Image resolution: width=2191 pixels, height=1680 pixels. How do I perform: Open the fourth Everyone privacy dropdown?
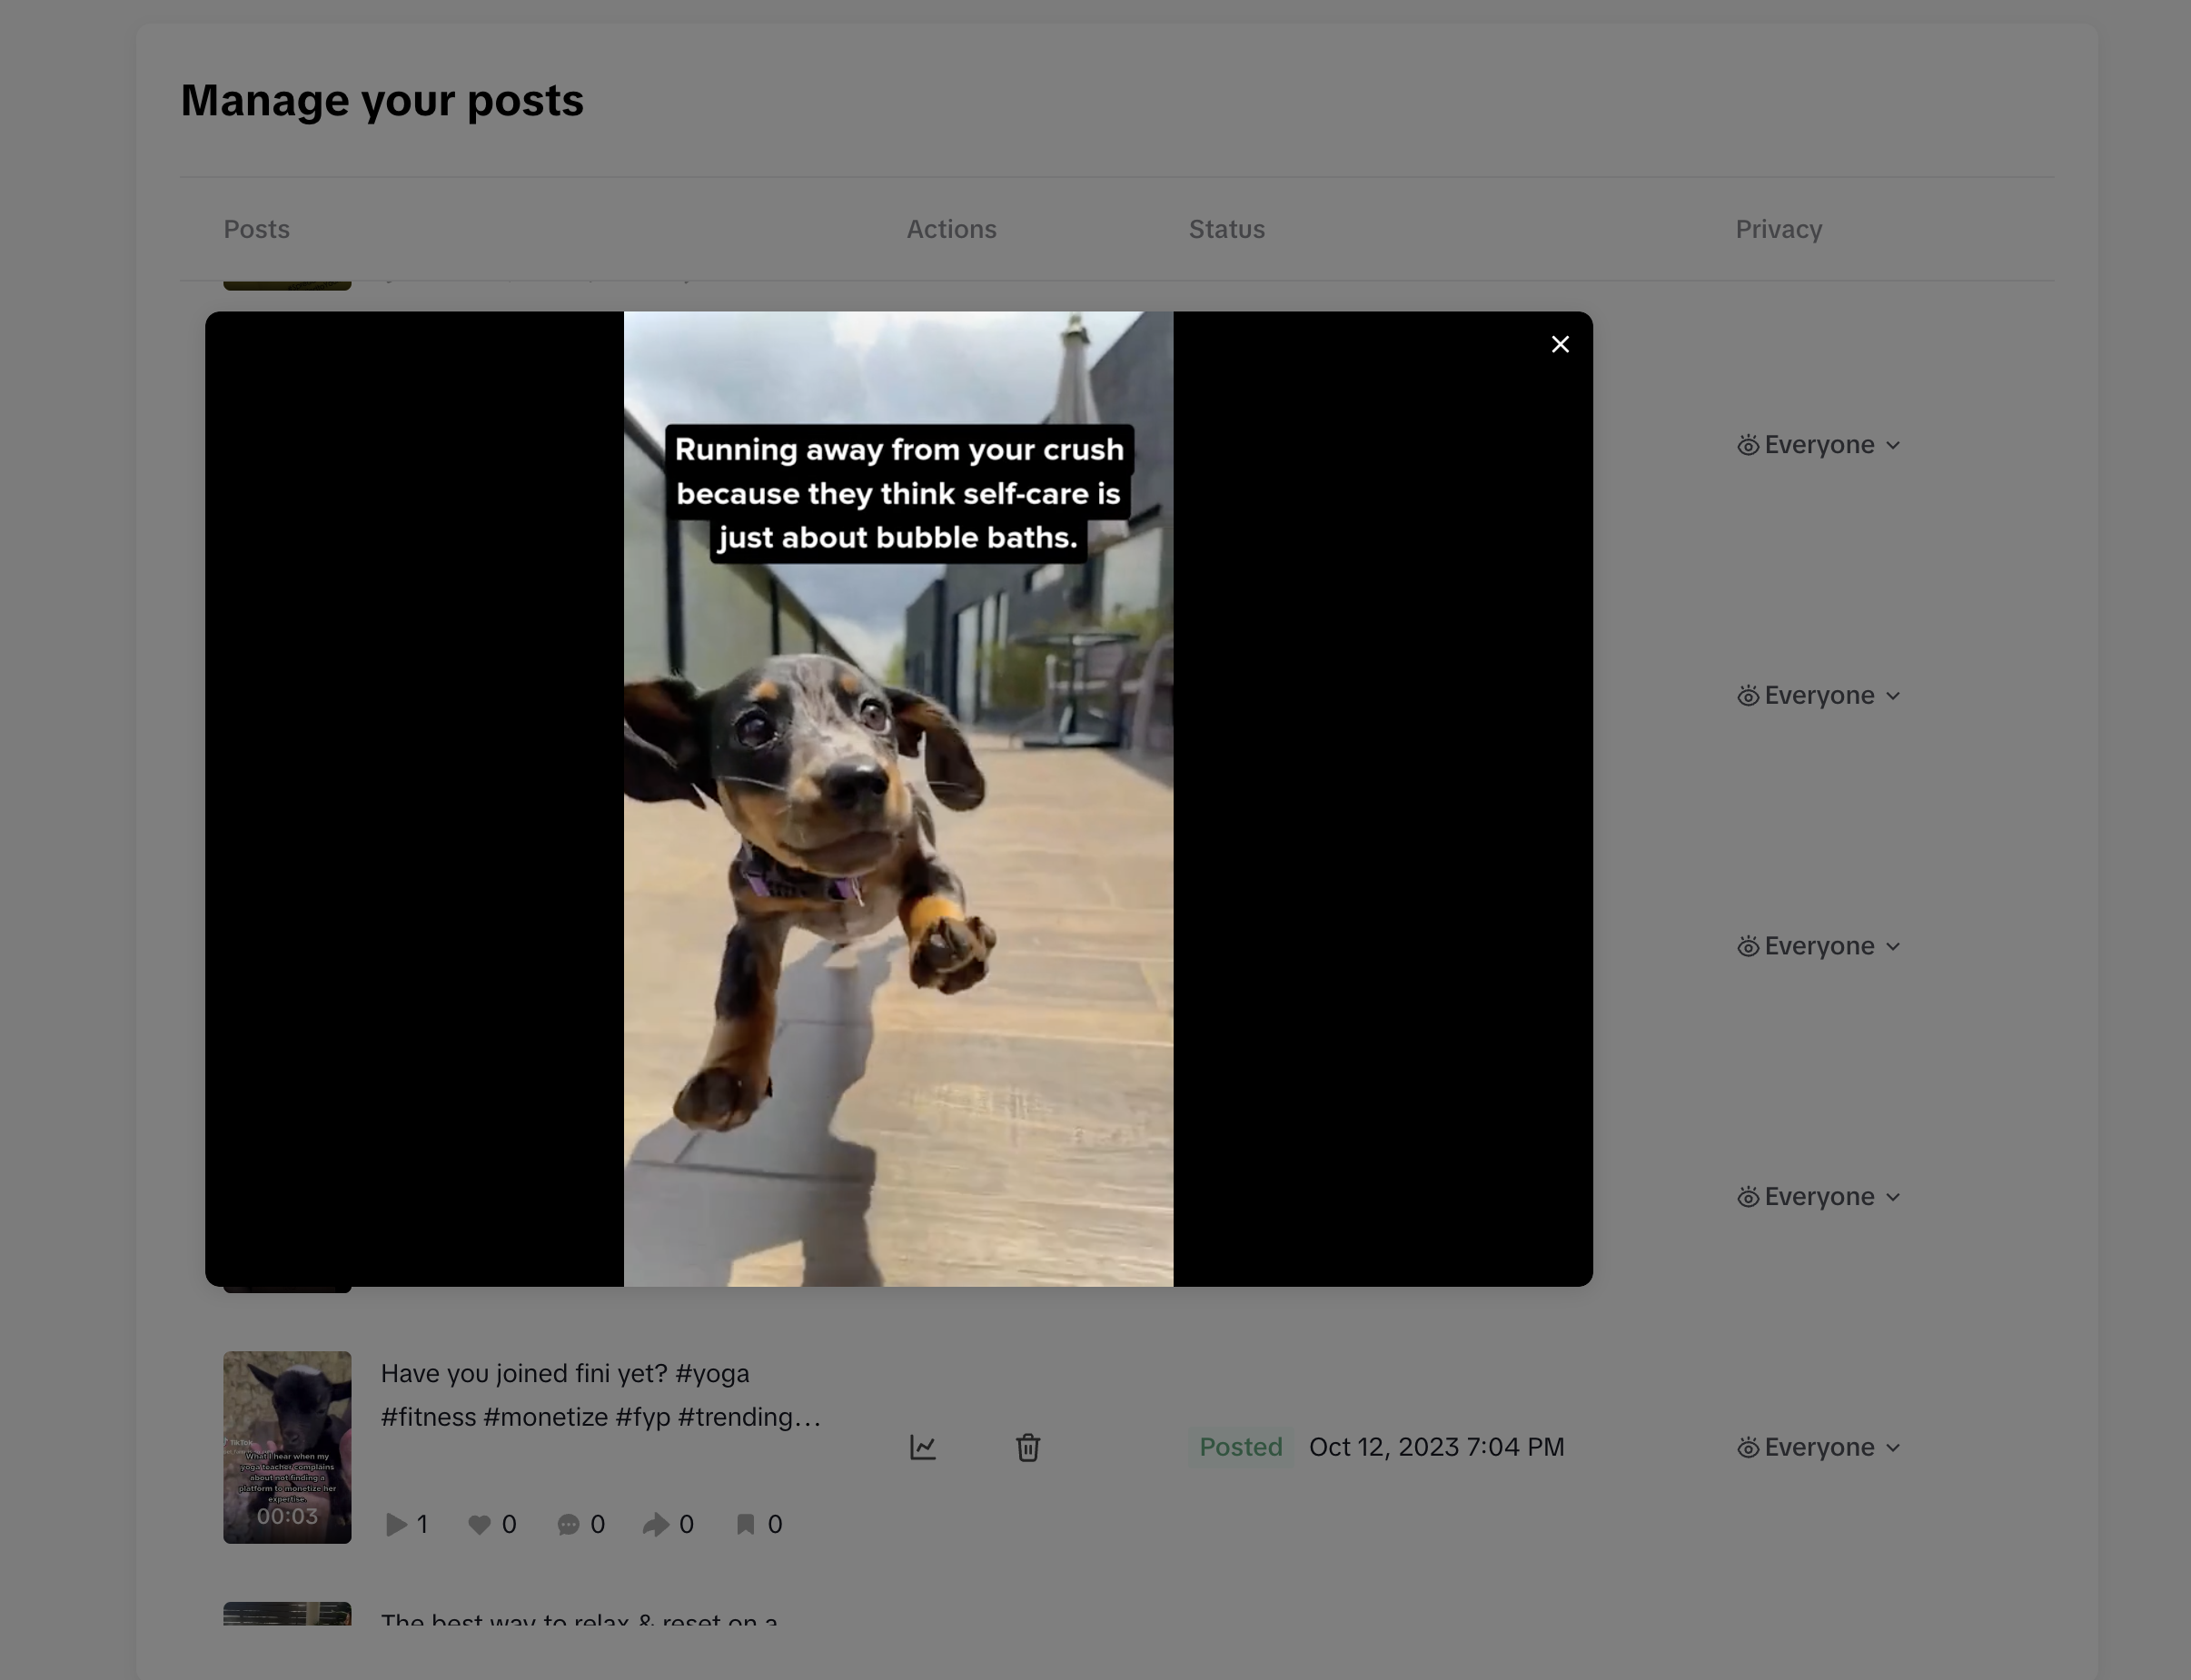click(1817, 1197)
